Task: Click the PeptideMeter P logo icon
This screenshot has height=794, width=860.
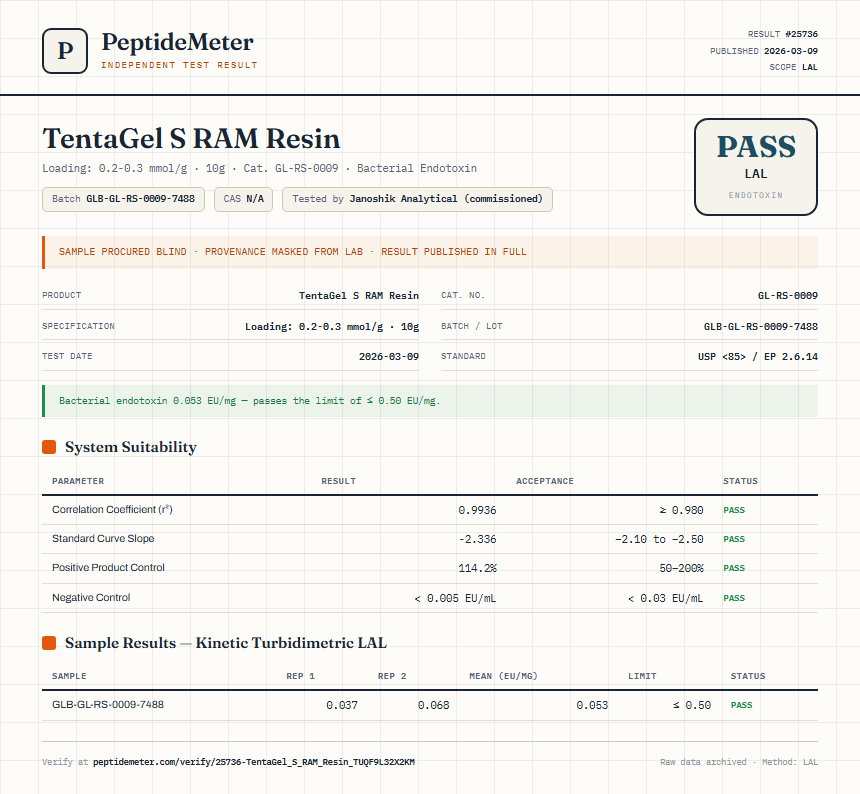Action: [65, 51]
